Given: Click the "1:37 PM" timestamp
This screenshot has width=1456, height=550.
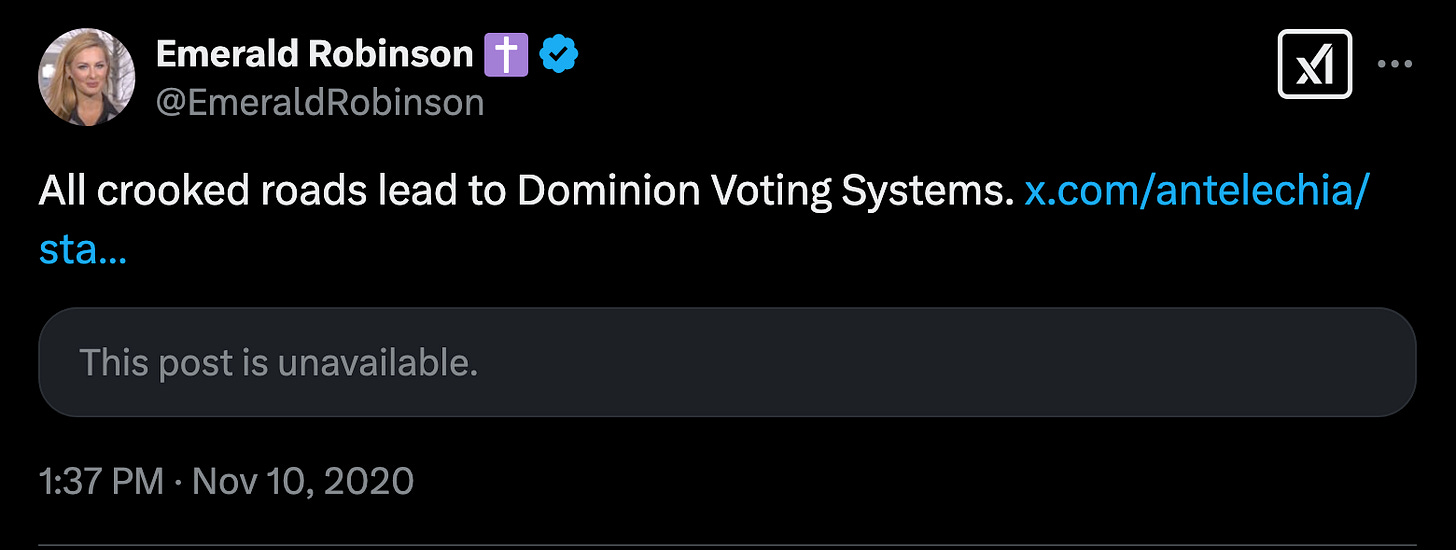Looking at the screenshot, I should click(x=100, y=482).
